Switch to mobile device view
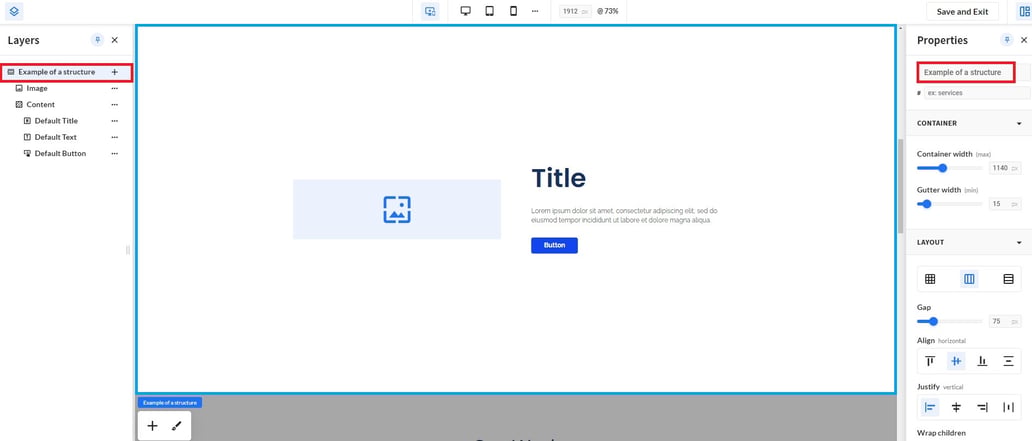The image size is (1032, 441). click(513, 11)
